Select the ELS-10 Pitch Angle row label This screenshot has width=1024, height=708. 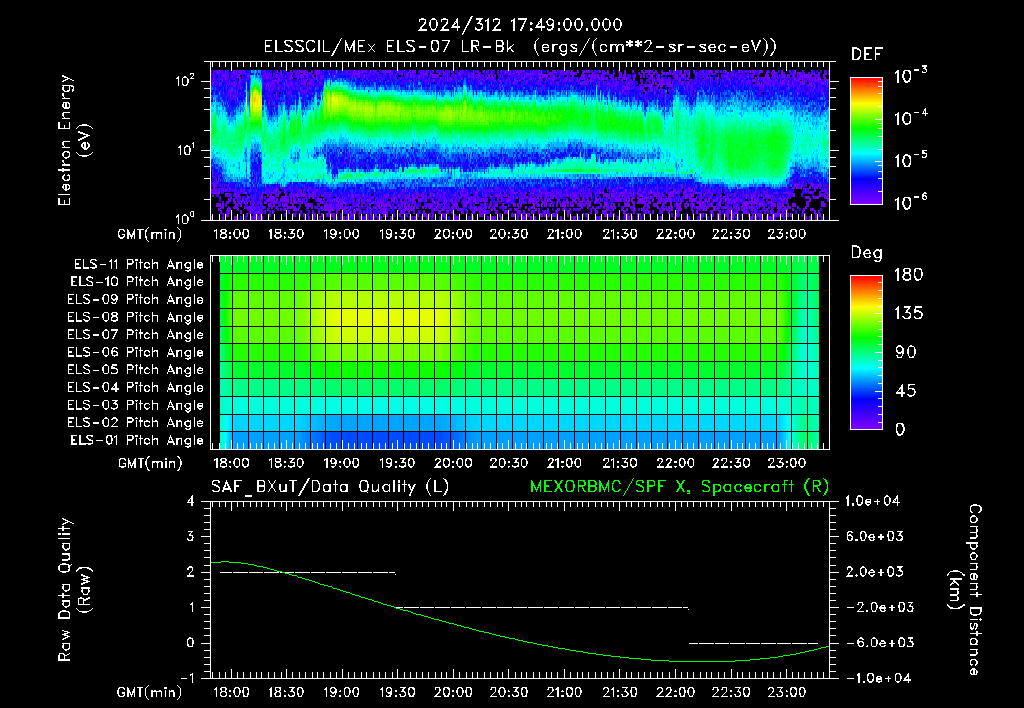(137, 282)
